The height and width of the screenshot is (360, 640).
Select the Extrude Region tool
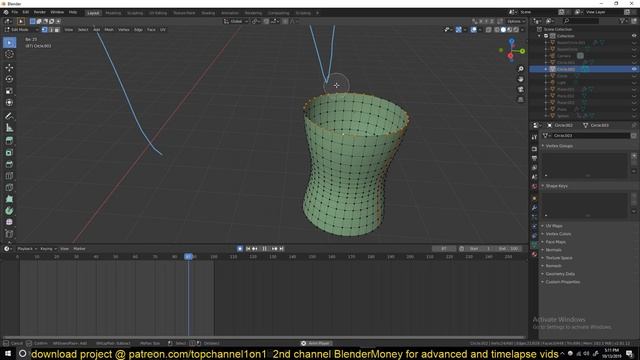pyautogui.click(x=9, y=141)
